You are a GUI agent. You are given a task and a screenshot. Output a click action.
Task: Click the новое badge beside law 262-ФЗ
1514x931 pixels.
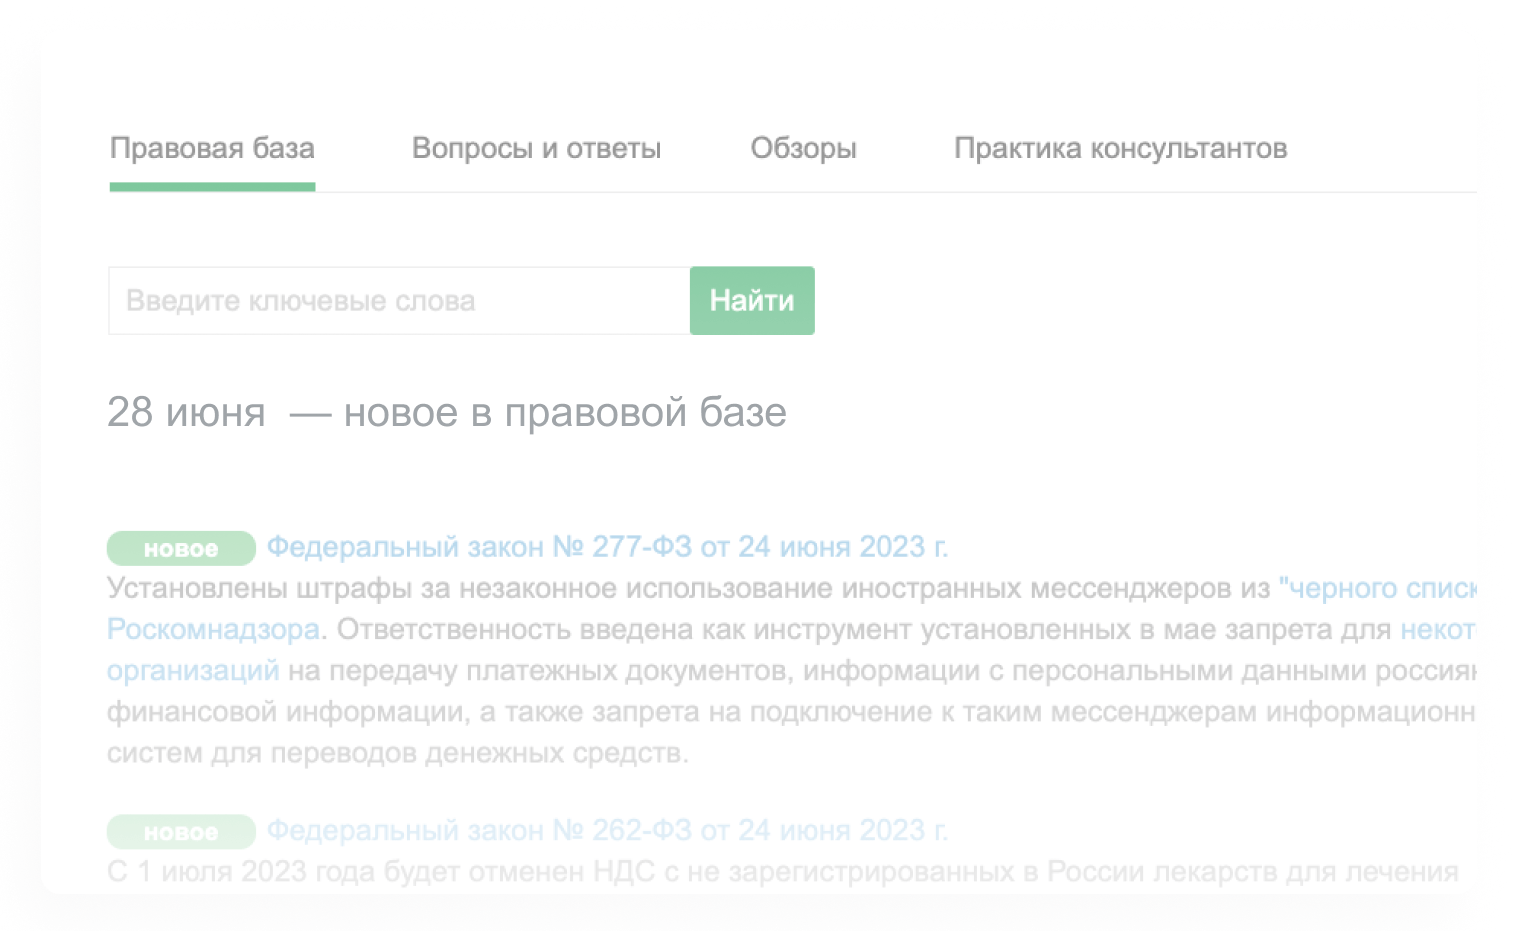coord(181,831)
